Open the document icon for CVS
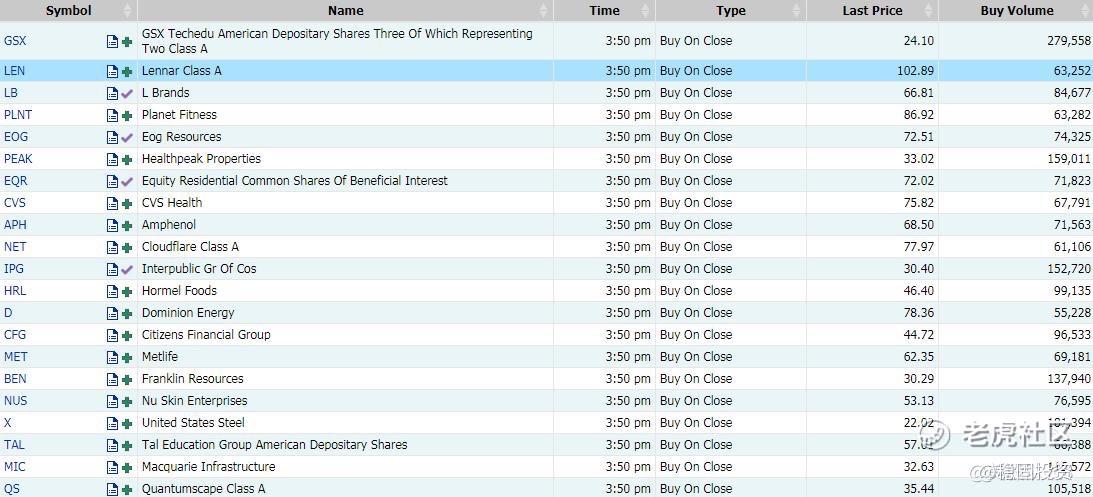 [x=112, y=204]
